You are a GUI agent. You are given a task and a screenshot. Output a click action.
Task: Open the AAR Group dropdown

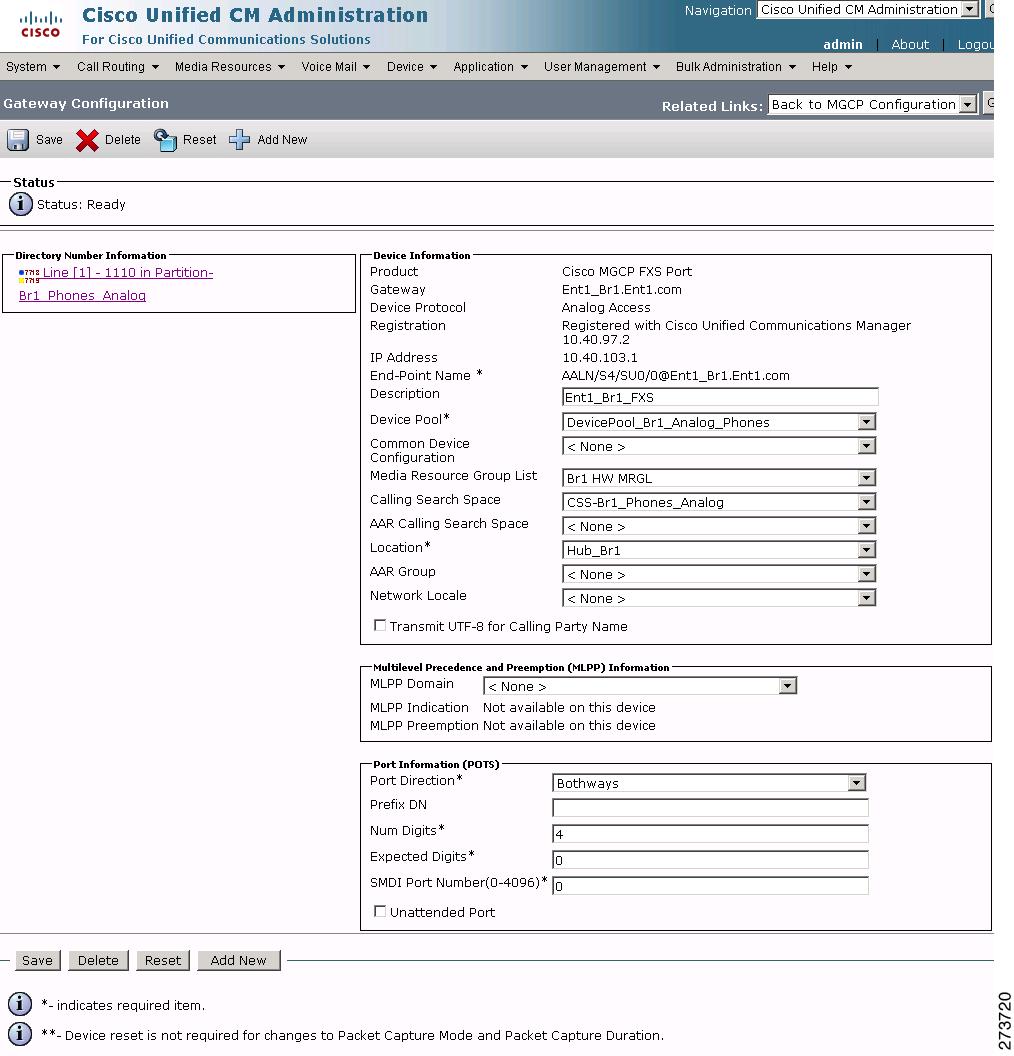click(718, 574)
